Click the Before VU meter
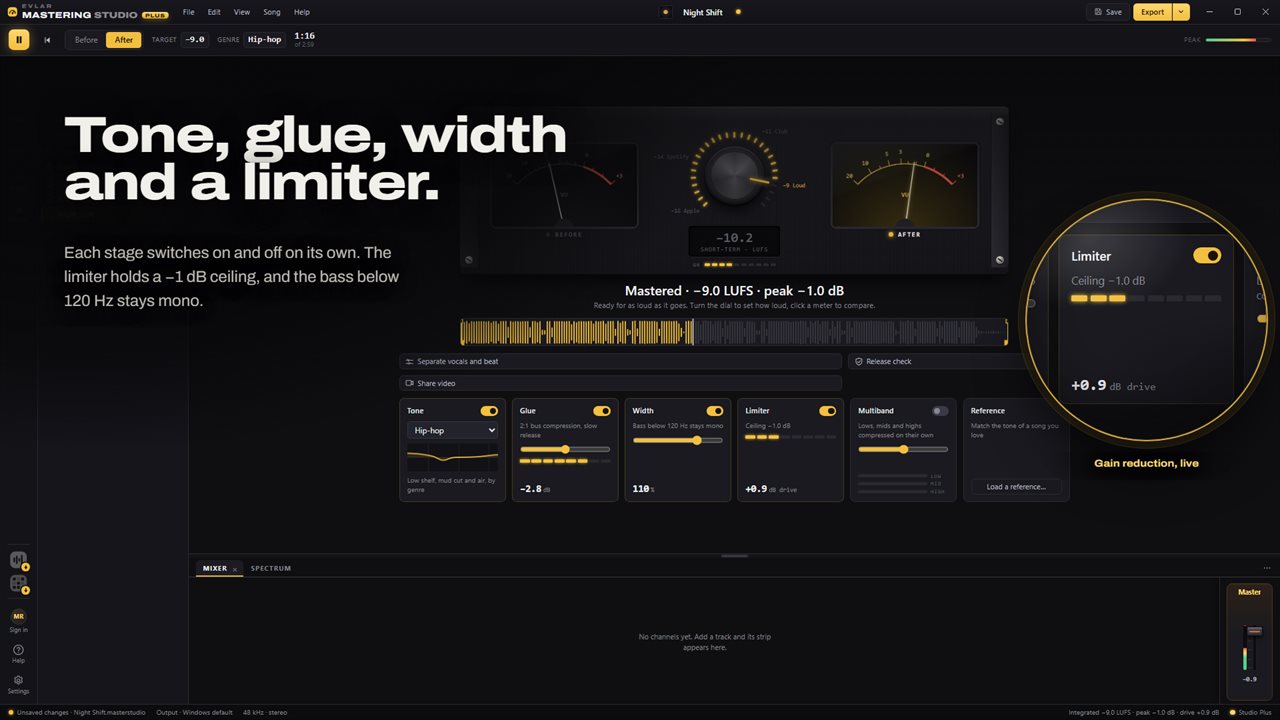The image size is (1280, 720). [x=565, y=185]
